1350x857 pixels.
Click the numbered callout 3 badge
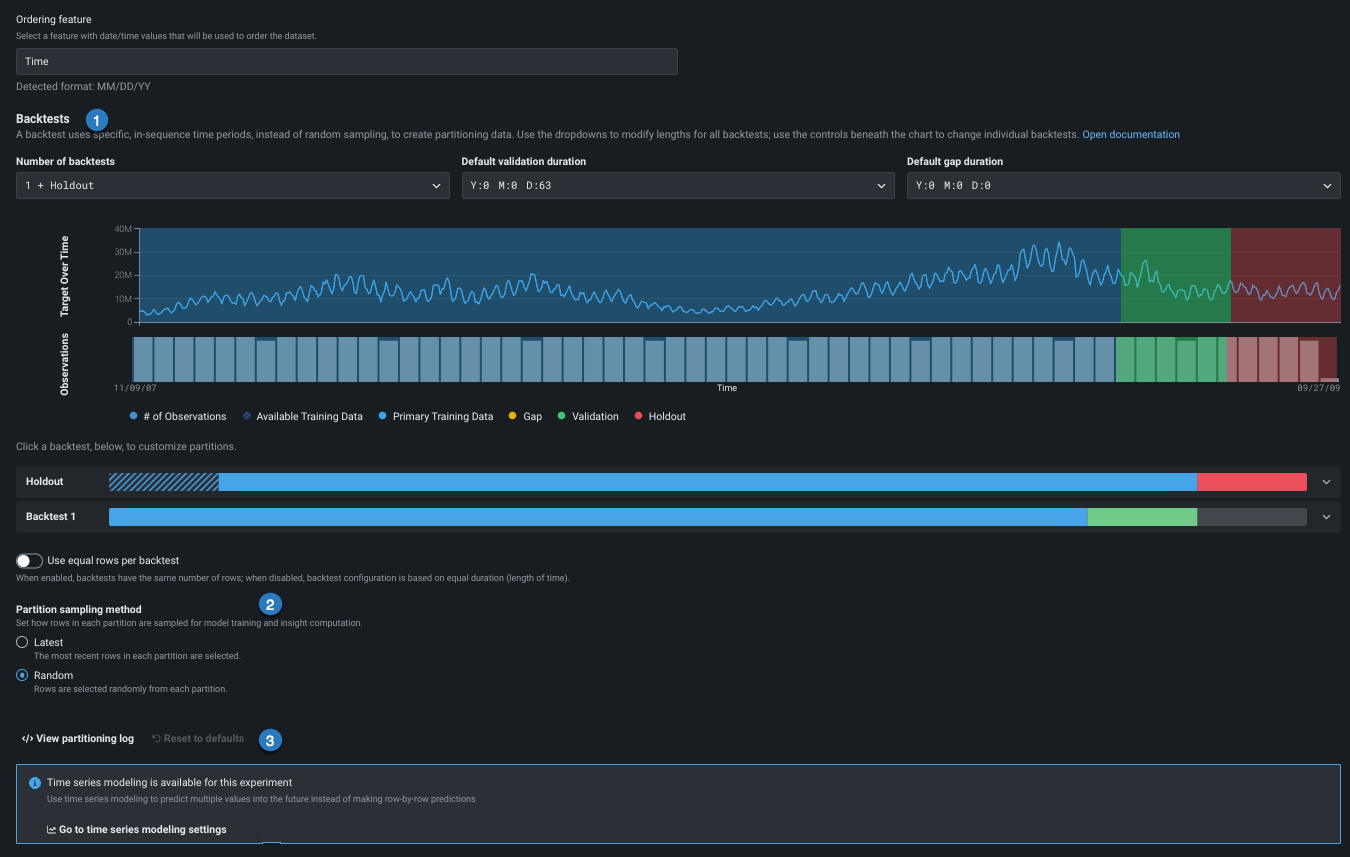270,740
